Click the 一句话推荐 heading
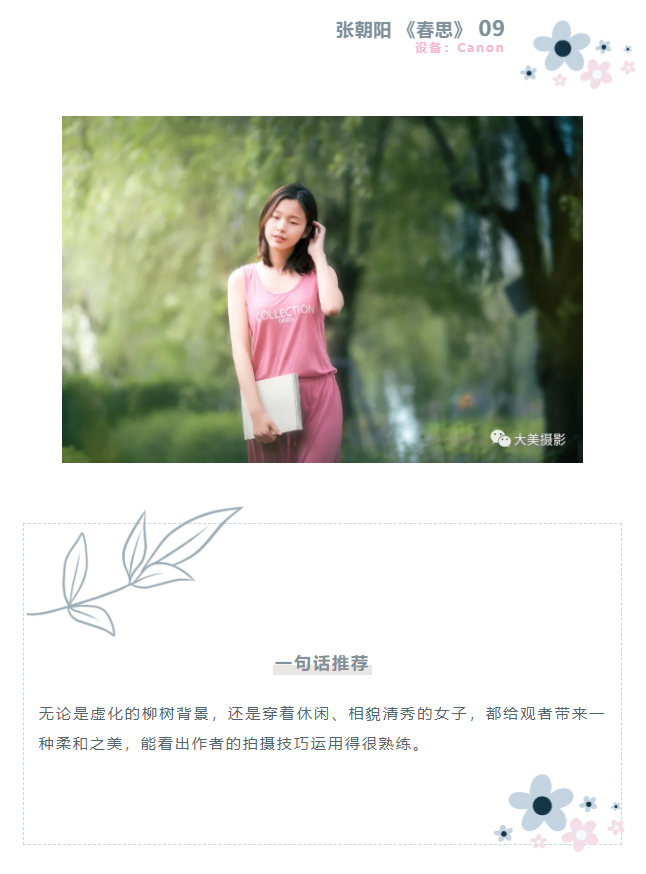 (322, 663)
